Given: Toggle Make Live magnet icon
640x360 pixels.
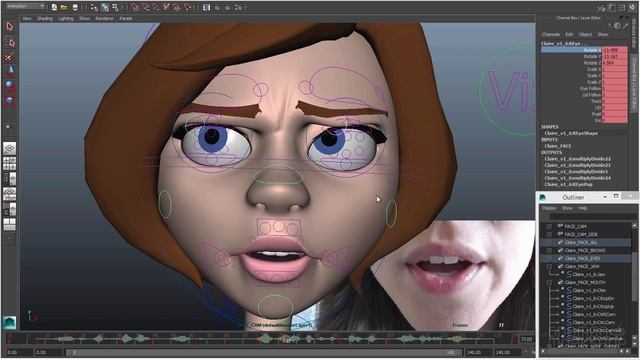Looking at the screenshot, I should coord(187,7).
